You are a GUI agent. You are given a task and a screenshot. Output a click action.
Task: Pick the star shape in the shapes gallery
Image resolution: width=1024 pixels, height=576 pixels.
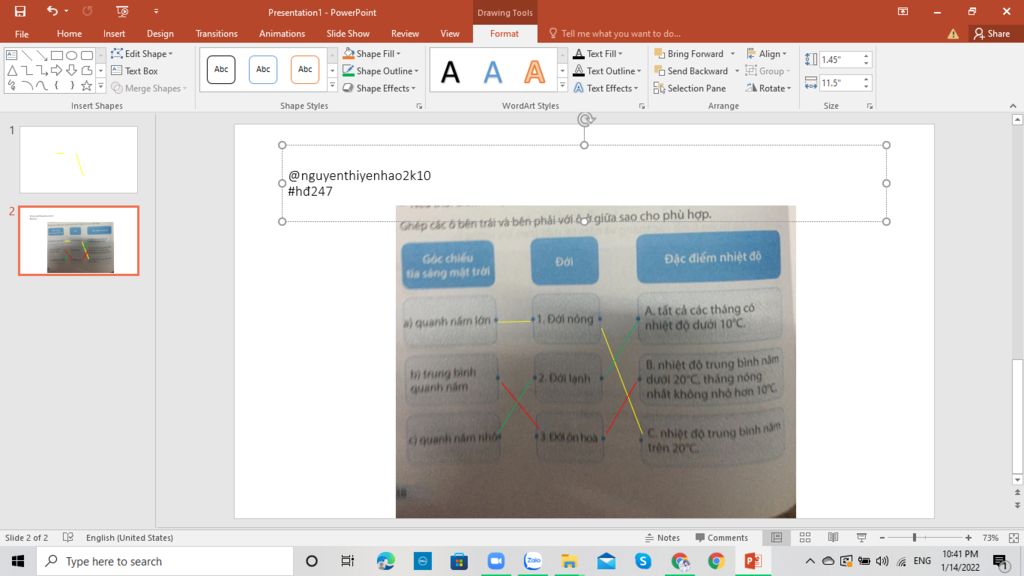pyautogui.click(x=87, y=86)
